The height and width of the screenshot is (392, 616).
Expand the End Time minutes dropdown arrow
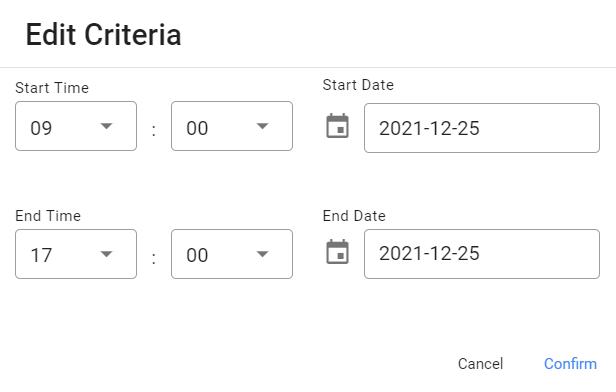[x=262, y=254]
